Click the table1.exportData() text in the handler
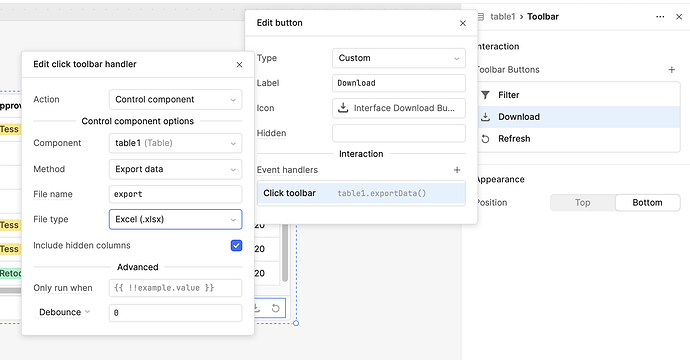 (x=382, y=193)
